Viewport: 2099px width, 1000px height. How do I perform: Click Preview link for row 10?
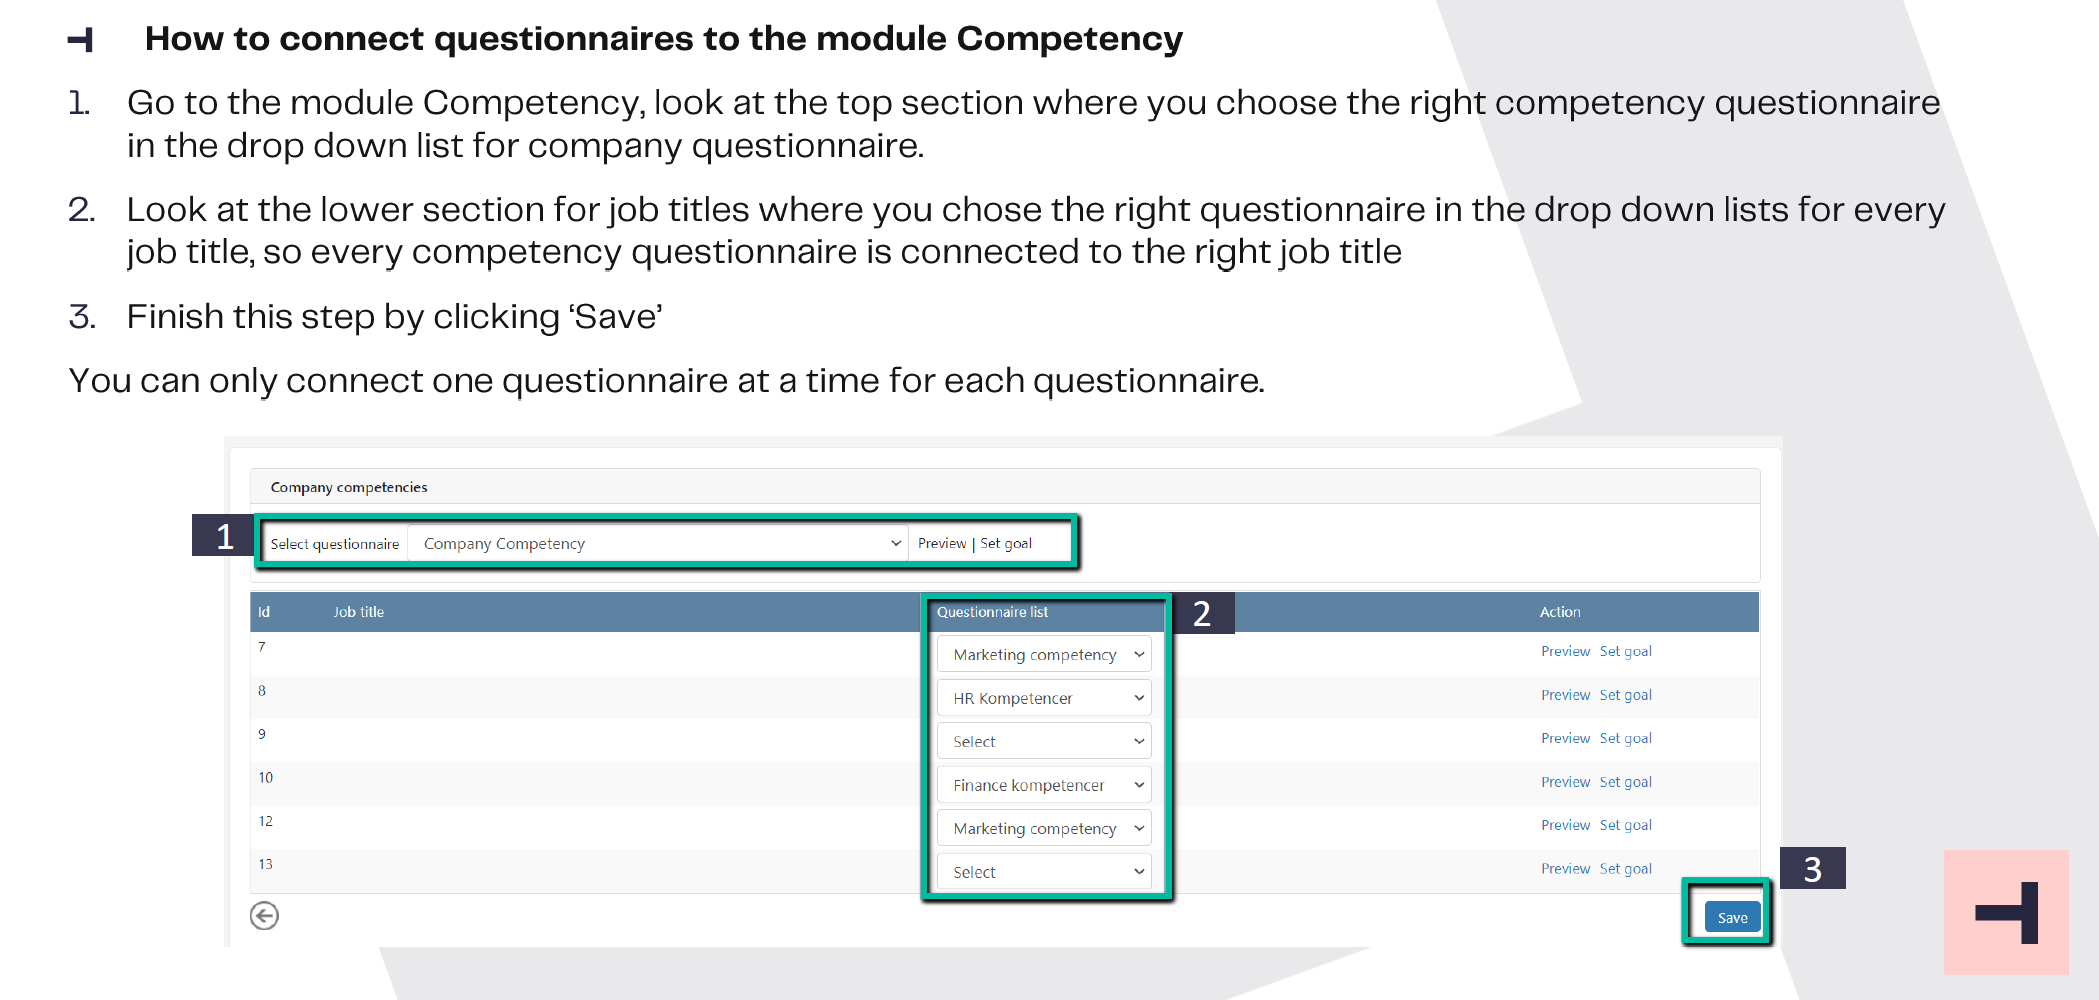(1565, 782)
